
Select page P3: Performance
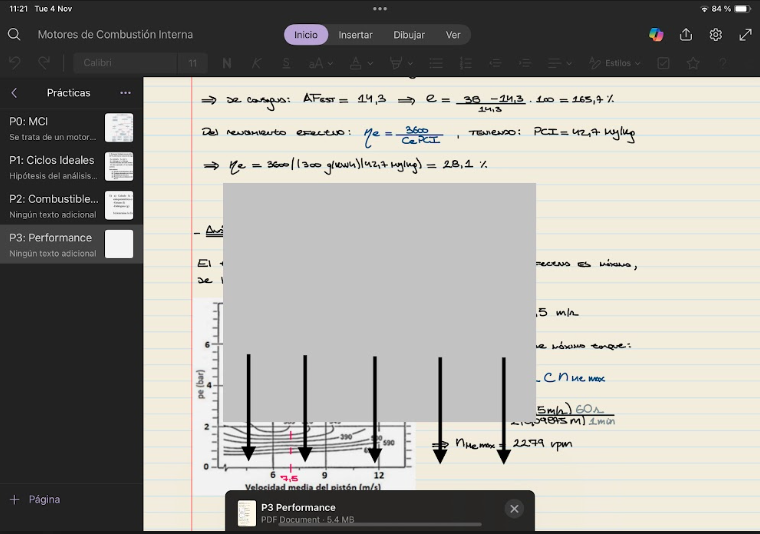tap(71, 244)
